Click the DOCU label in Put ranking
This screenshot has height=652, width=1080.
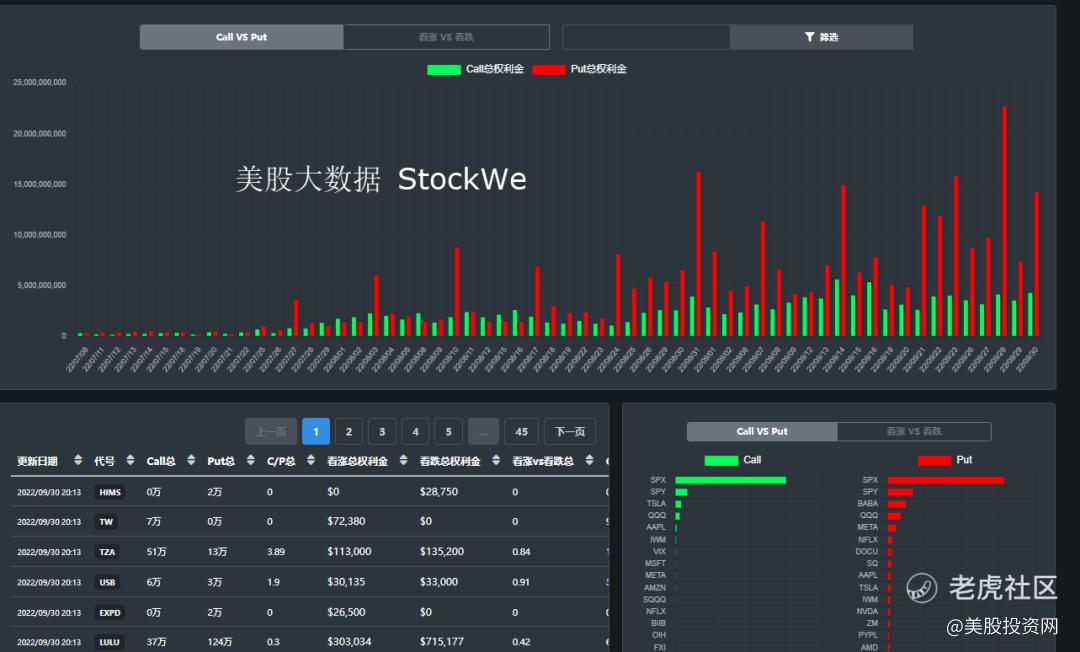tap(866, 551)
